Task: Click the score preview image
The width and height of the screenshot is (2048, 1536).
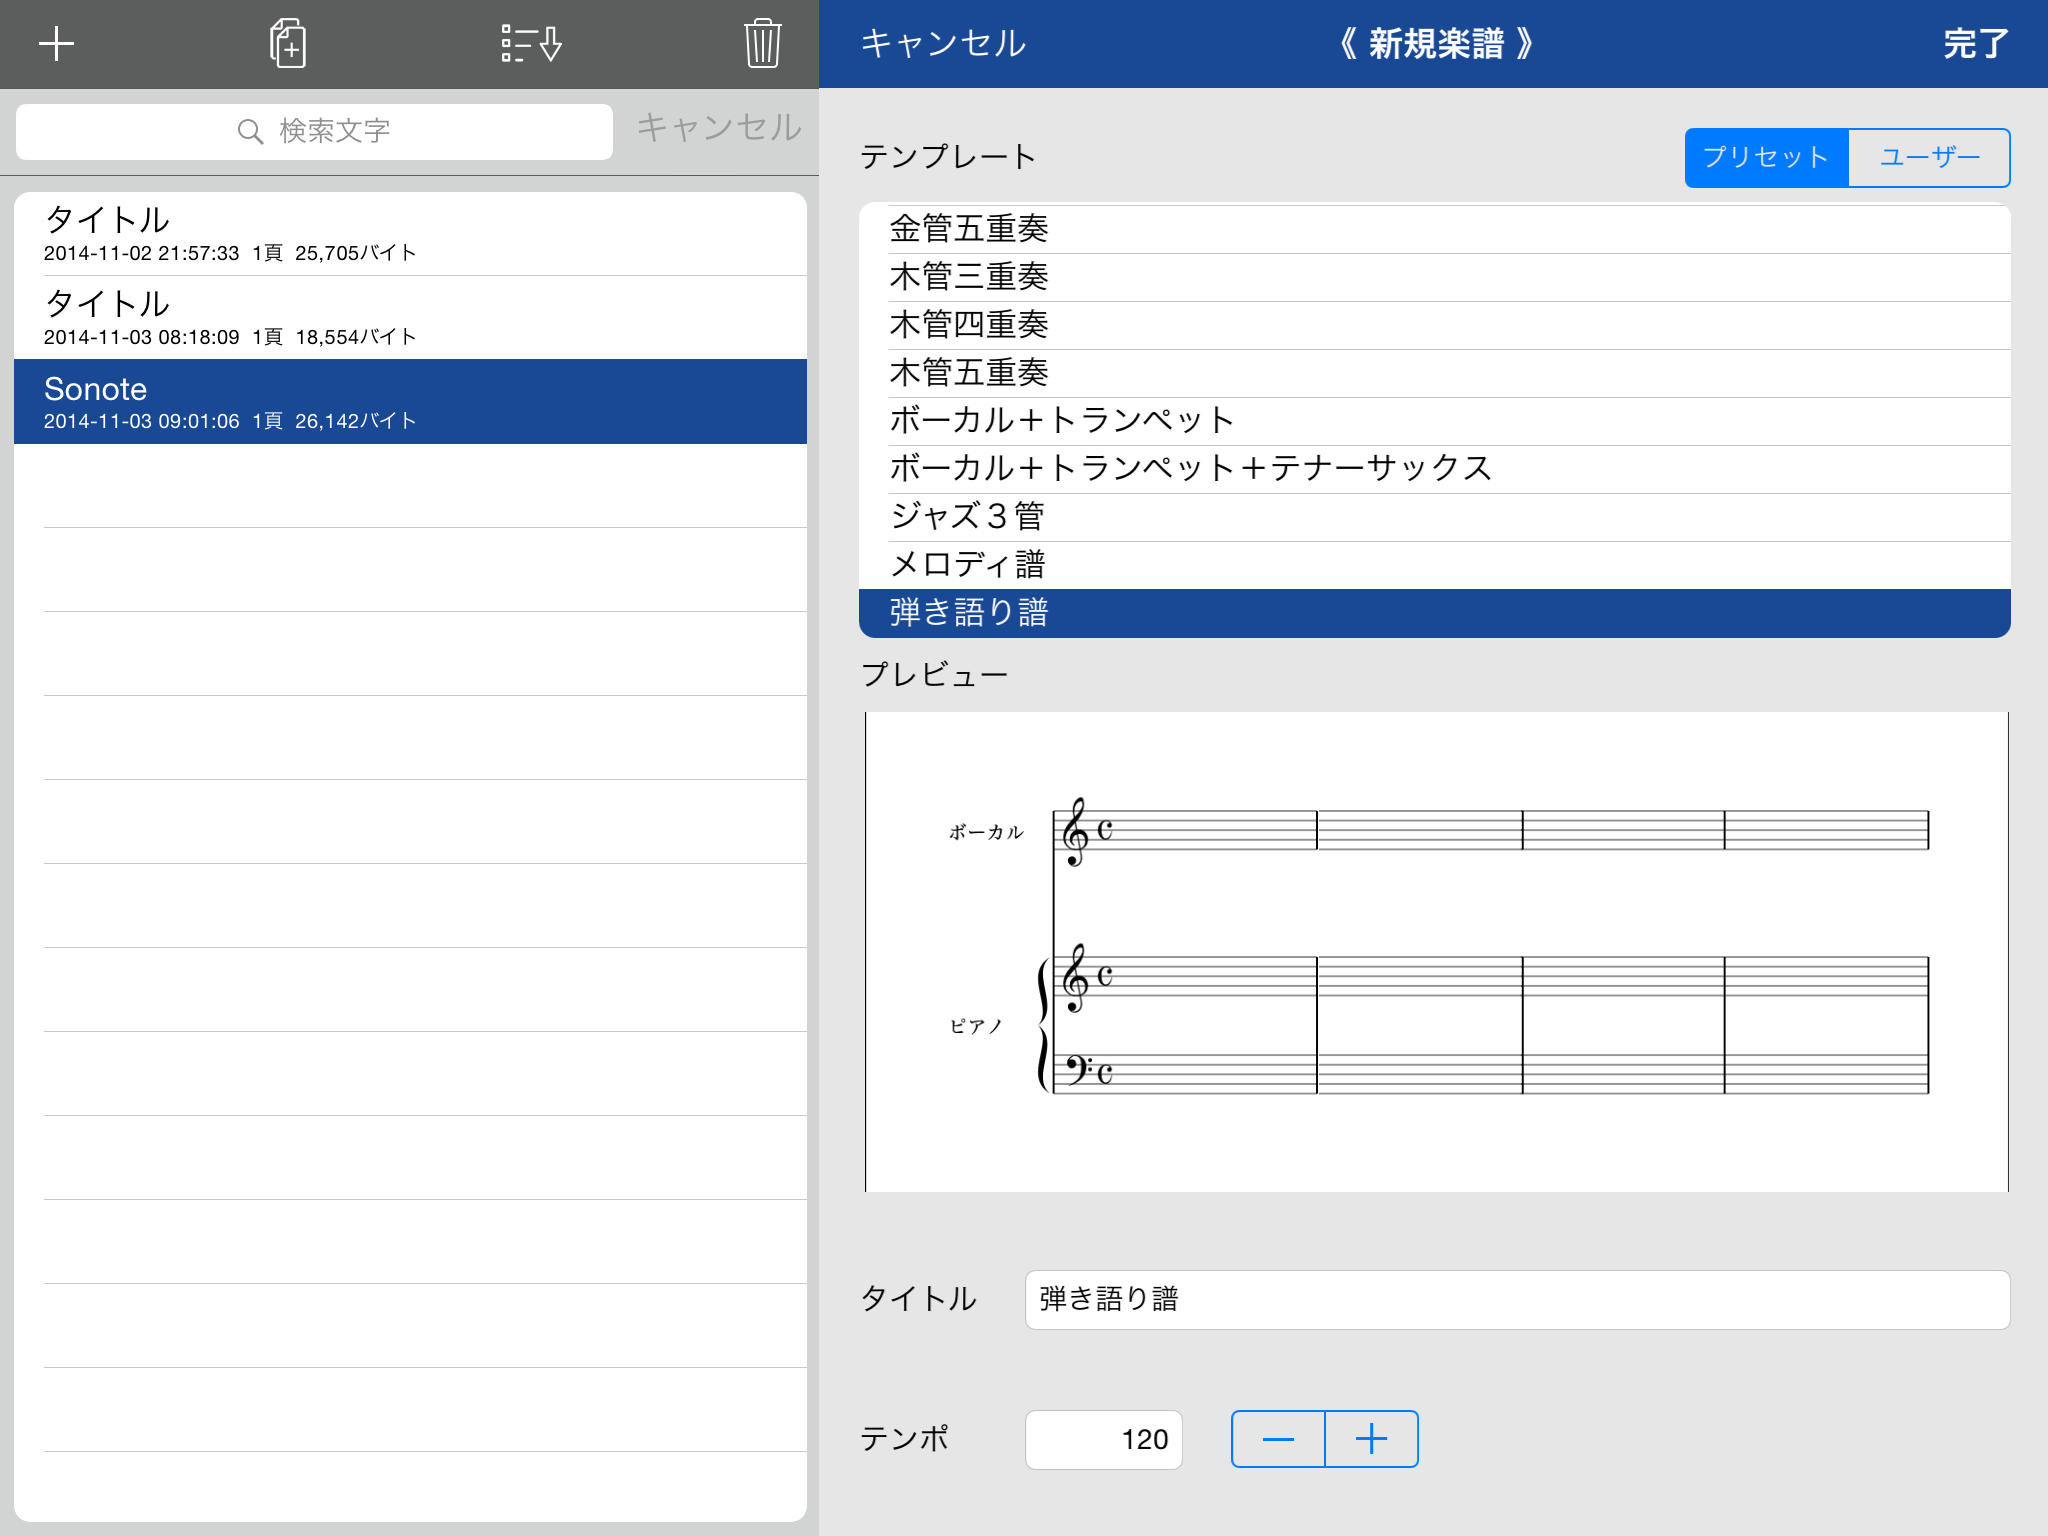Action: (1436, 951)
